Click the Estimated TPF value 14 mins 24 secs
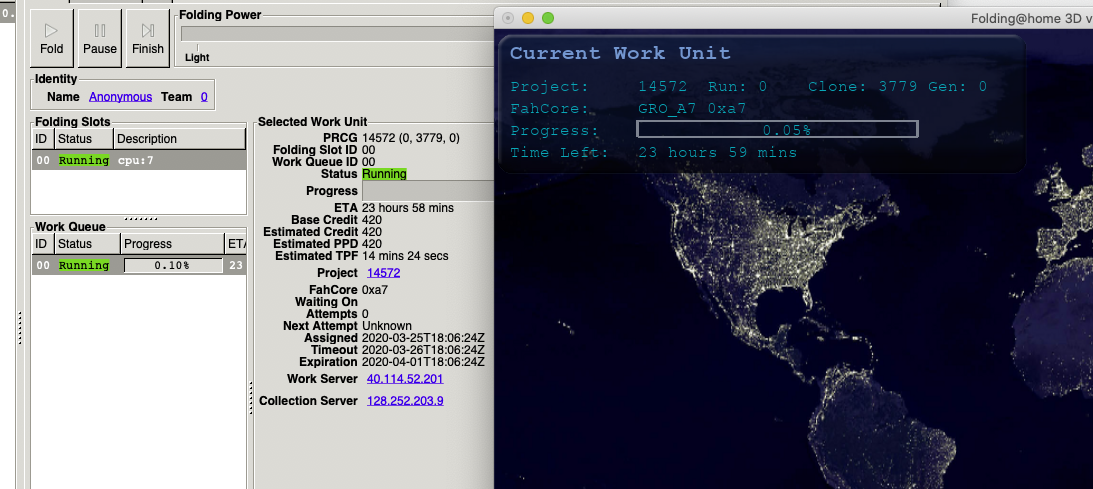1093x489 pixels. [406, 256]
